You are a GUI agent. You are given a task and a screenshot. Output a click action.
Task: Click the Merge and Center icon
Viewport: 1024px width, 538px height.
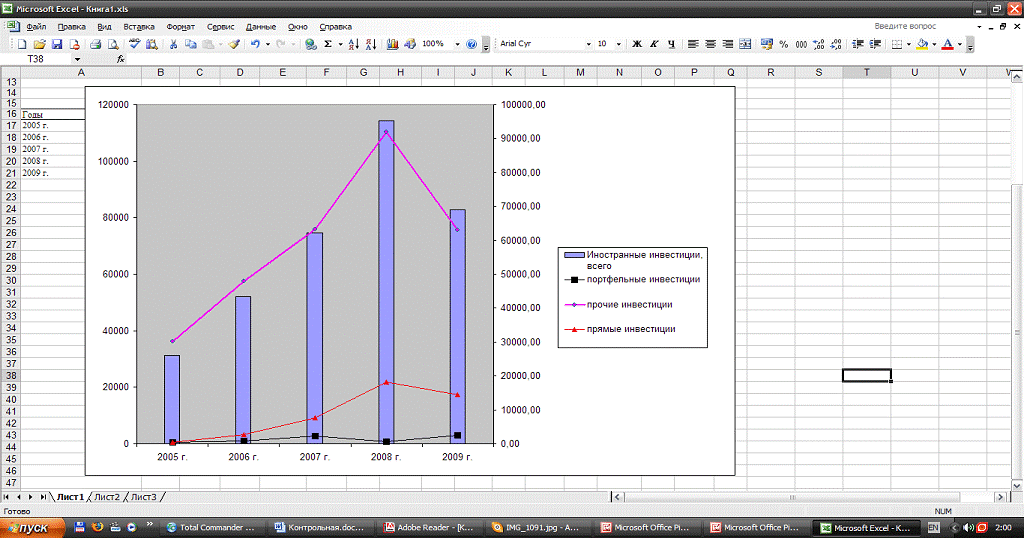[744, 45]
